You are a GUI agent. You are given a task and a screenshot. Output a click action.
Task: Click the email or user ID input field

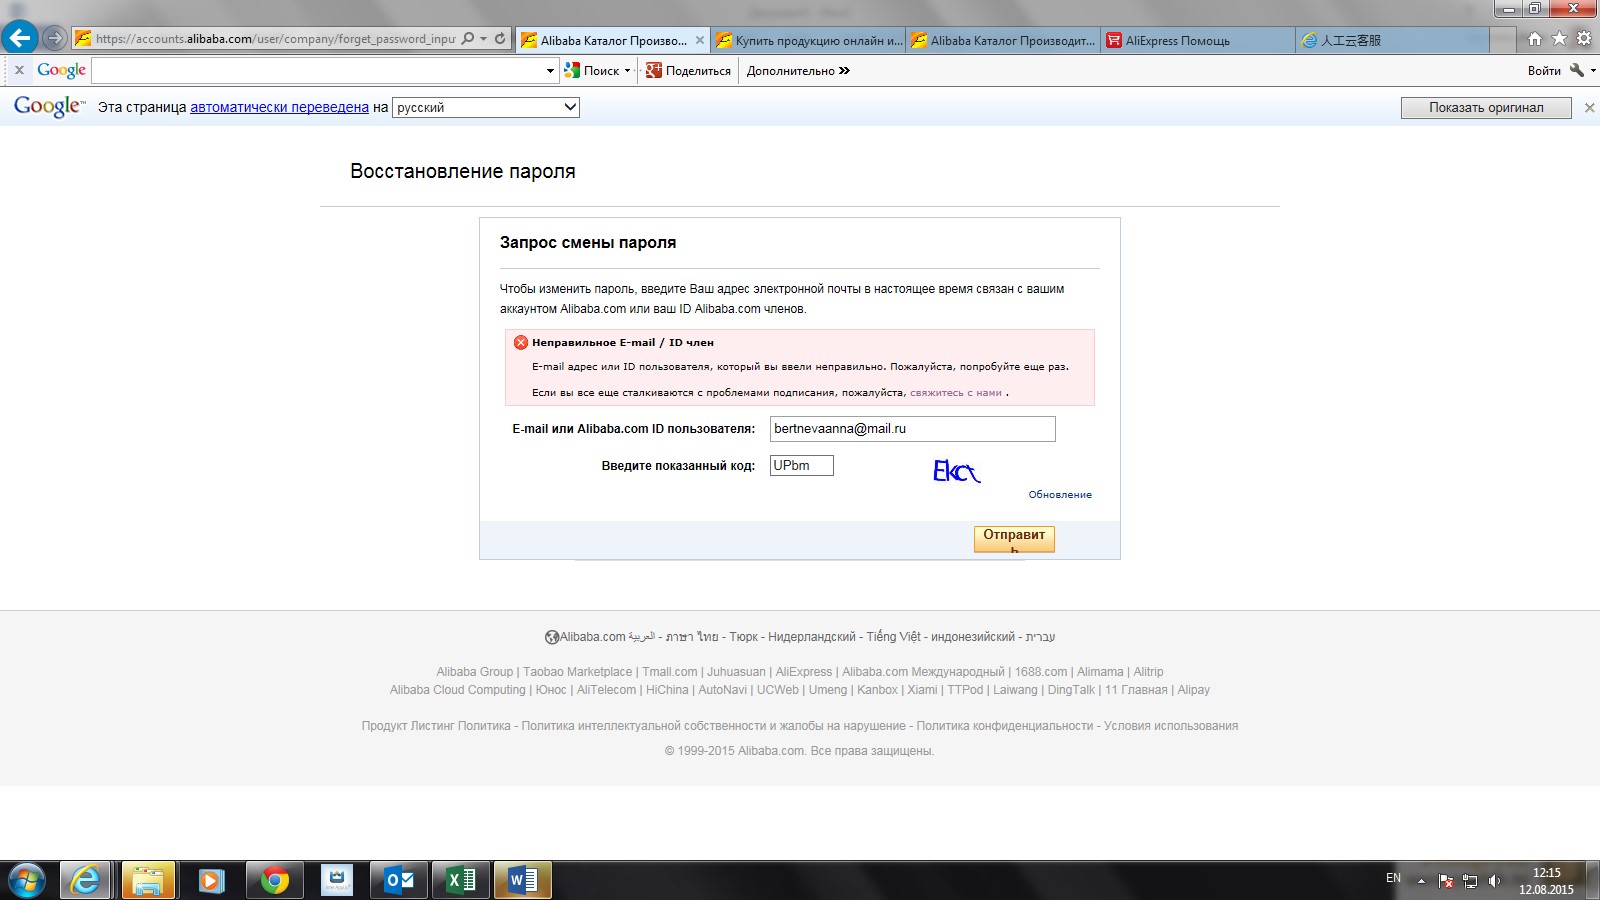click(x=912, y=429)
